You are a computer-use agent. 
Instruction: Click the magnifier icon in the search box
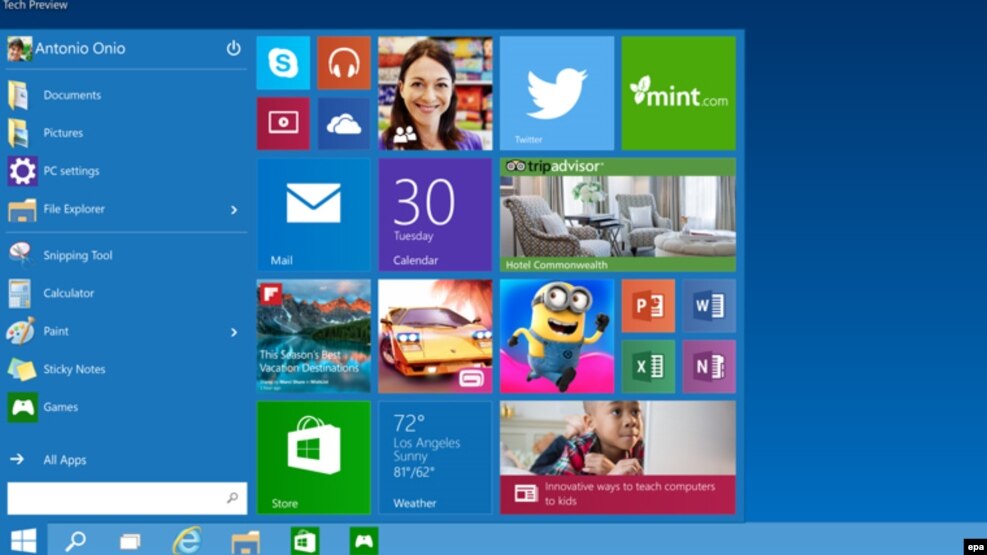[232, 498]
